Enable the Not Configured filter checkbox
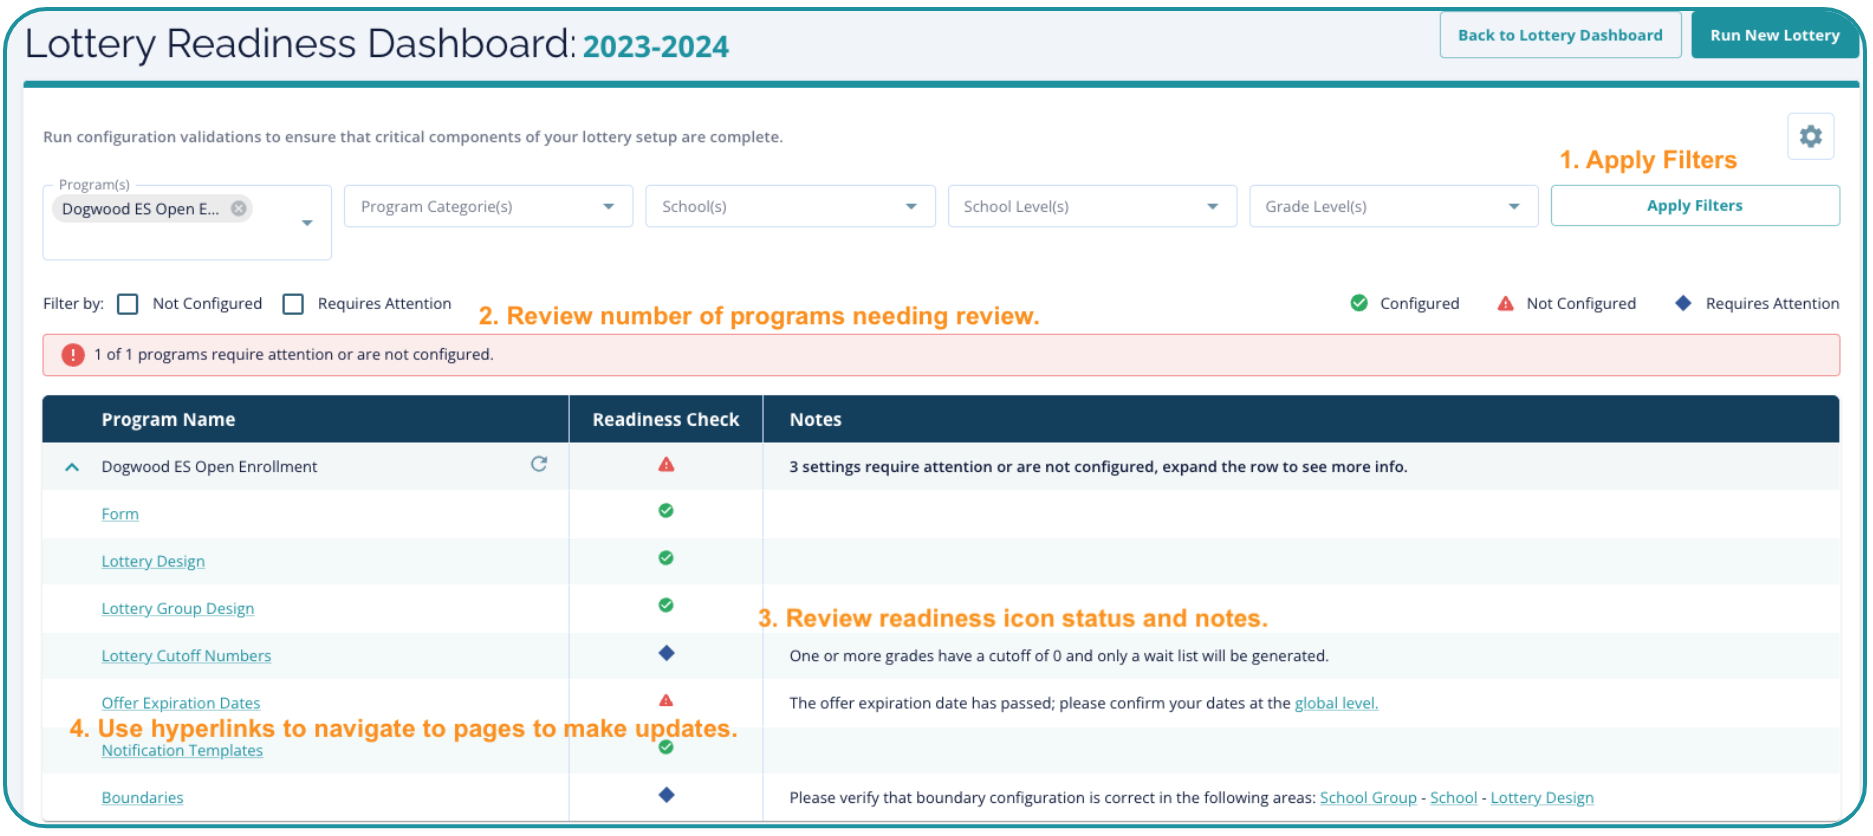This screenshot has height=836, width=1873. tap(128, 304)
